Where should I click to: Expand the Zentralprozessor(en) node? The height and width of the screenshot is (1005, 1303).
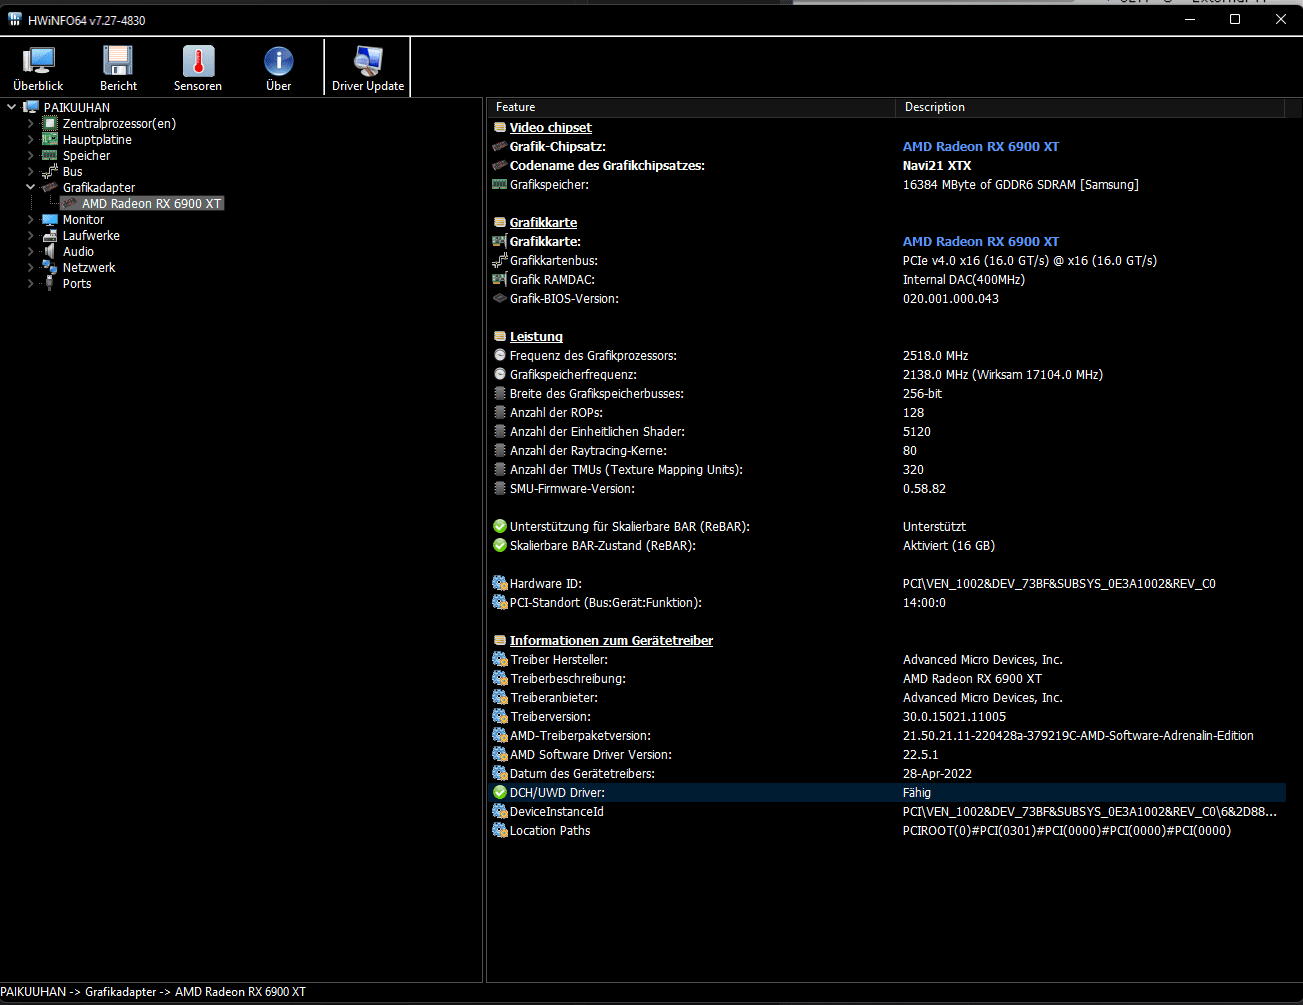[30, 123]
